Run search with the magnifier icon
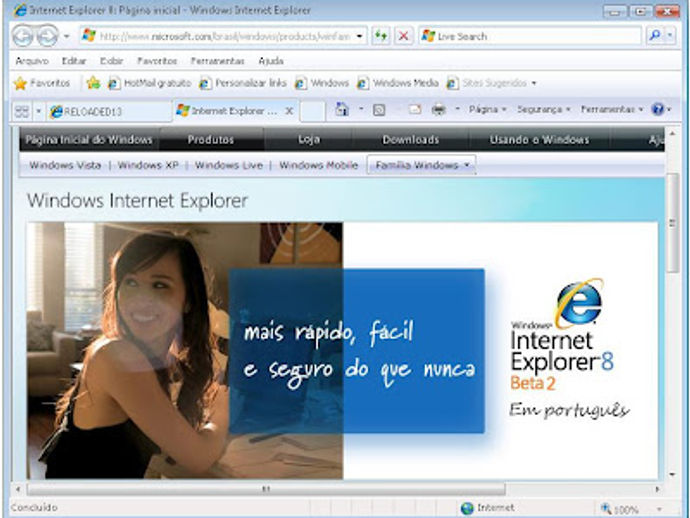The height and width of the screenshot is (518, 690). 654,36
